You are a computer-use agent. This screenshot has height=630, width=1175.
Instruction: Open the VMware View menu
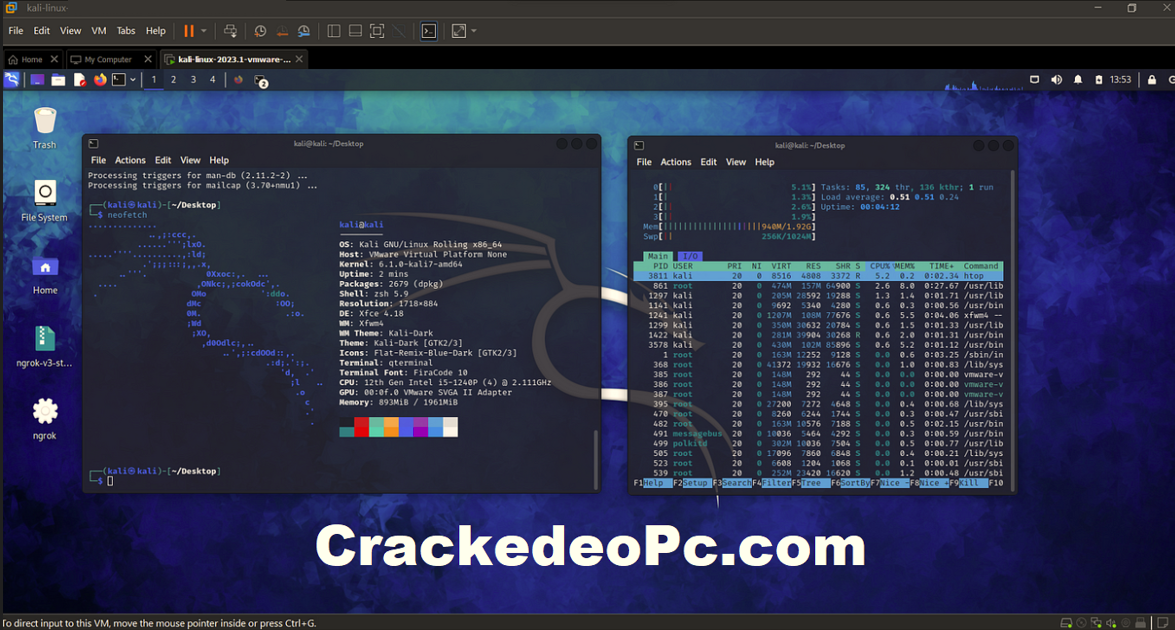pyautogui.click(x=70, y=31)
